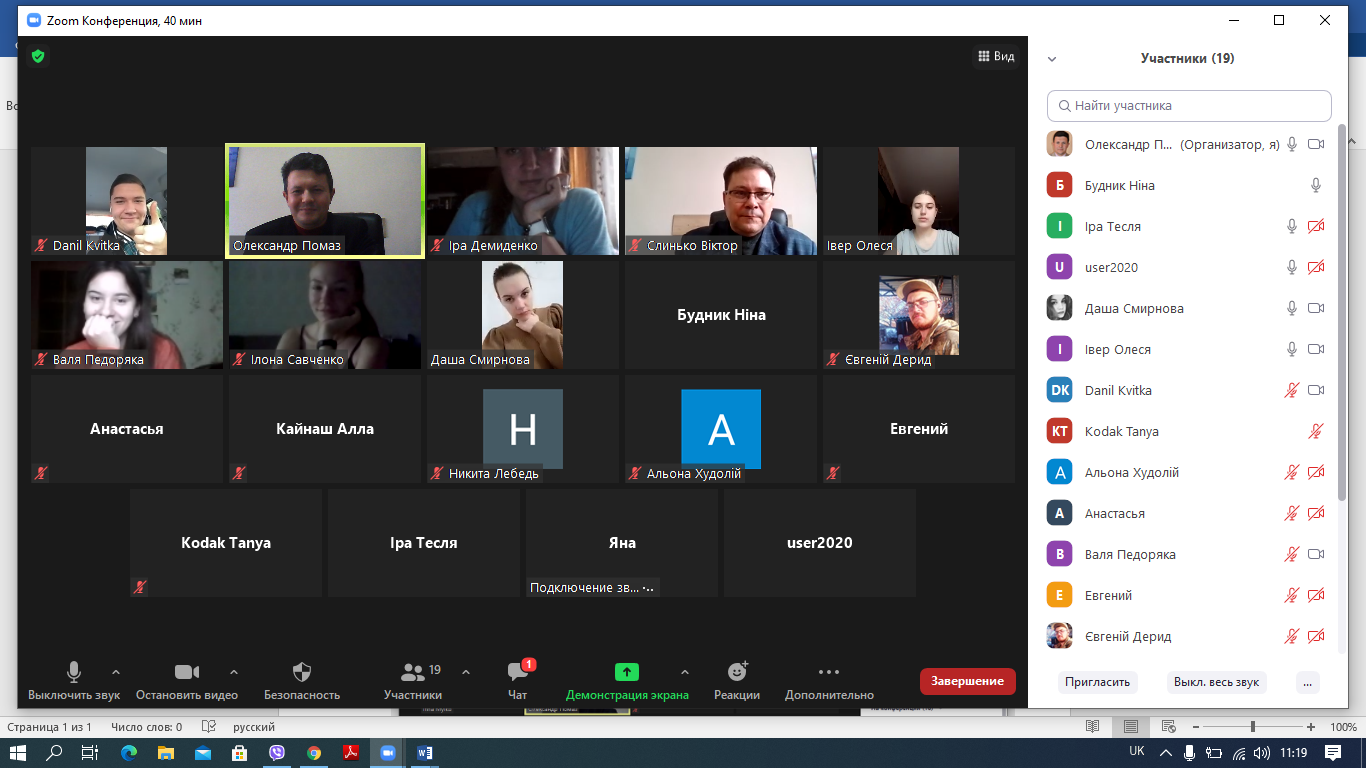The height and width of the screenshot is (768, 1366).
Task: Switch to Word from the taskbar
Action: point(425,753)
